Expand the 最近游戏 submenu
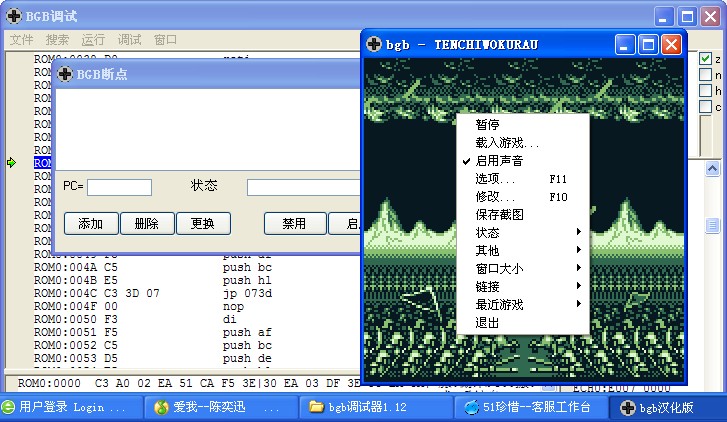Screen dimensions: 727x422 point(523,305)
